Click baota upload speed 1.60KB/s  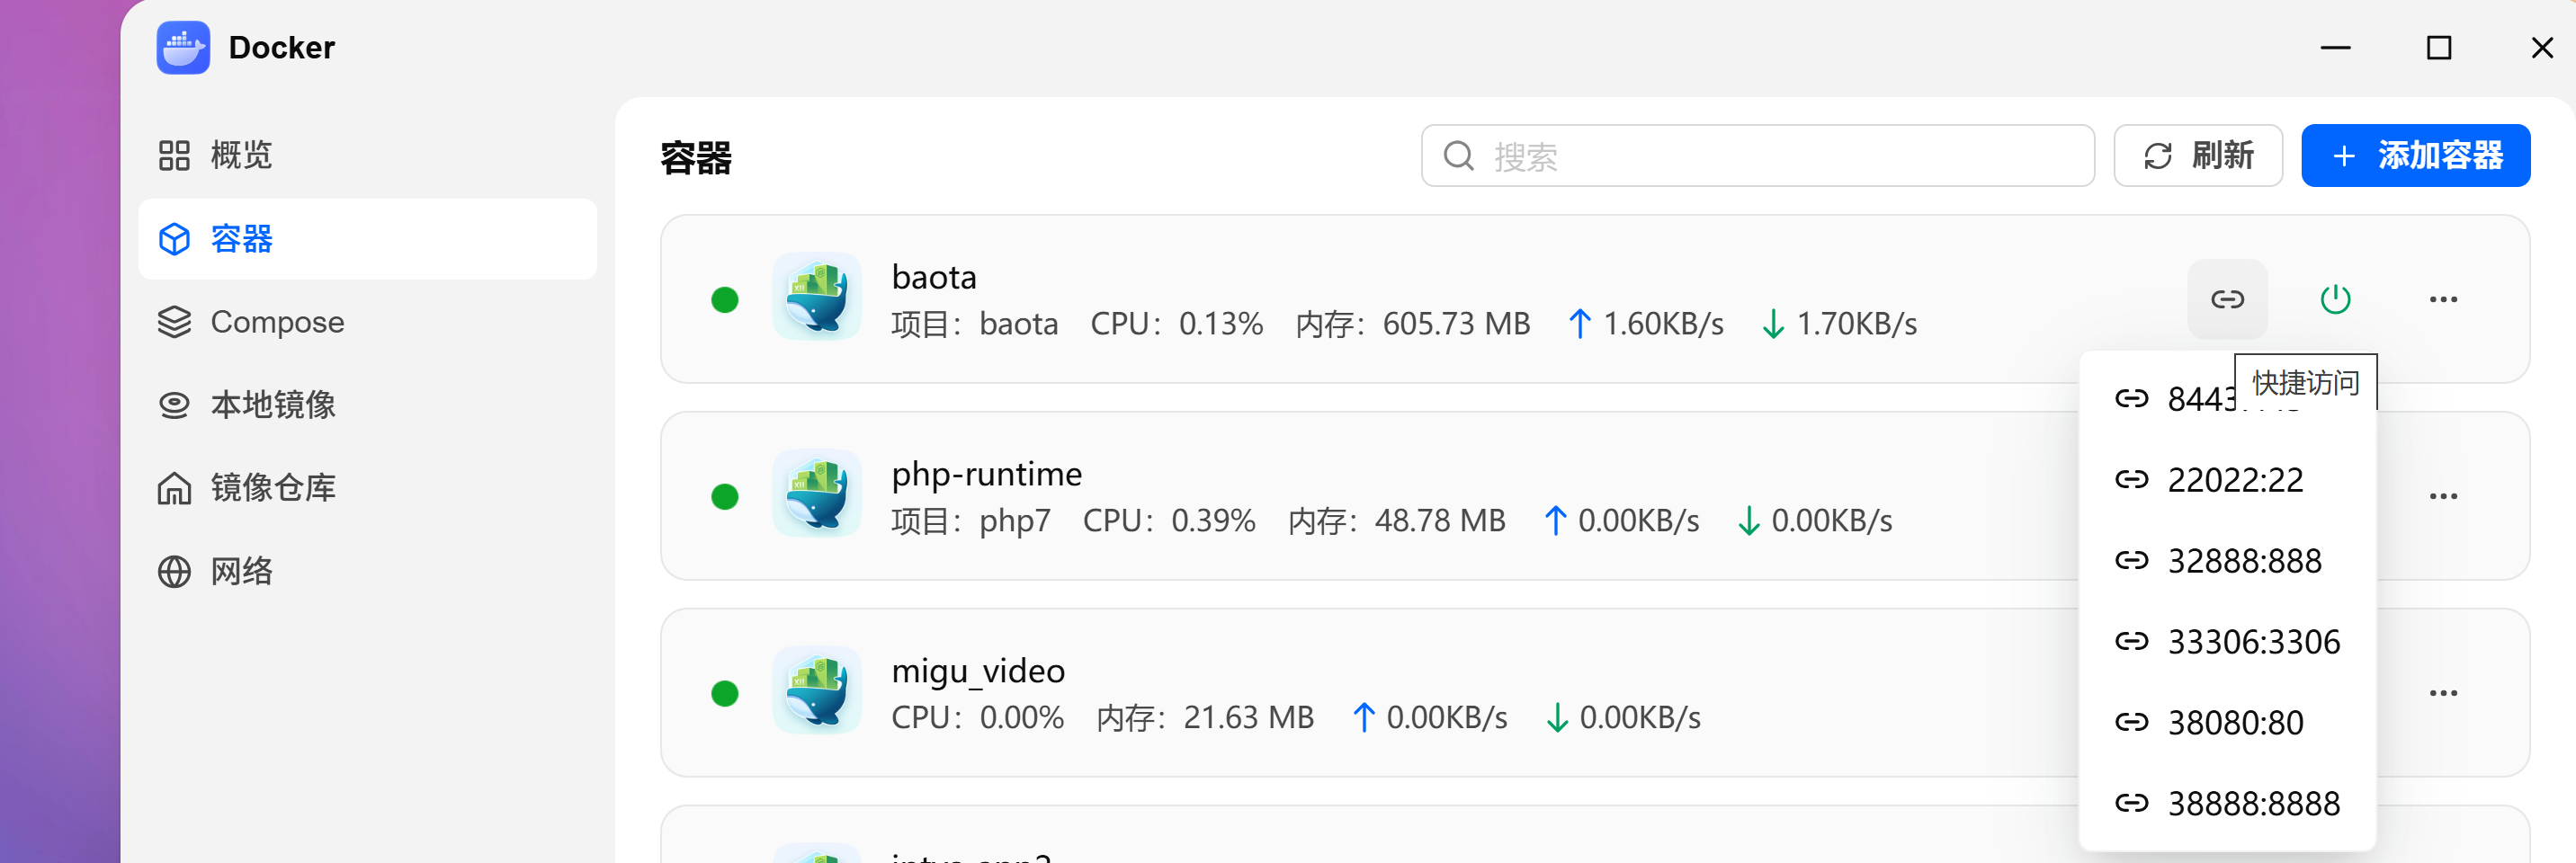click(1663, 324)
